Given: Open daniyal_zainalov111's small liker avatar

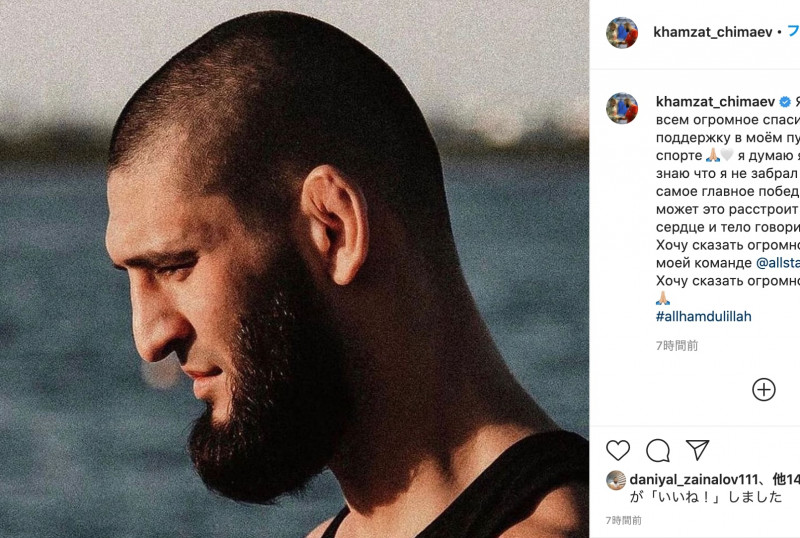Looking at the screenshot, I should [x=615, y=479].
